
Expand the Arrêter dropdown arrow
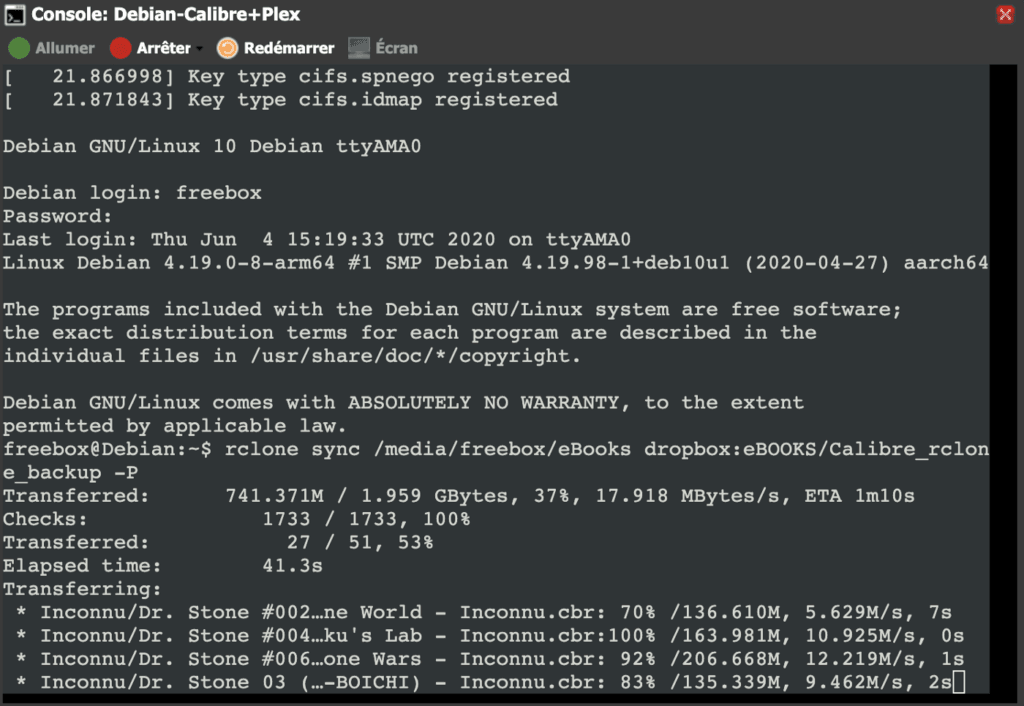[199, 48]
